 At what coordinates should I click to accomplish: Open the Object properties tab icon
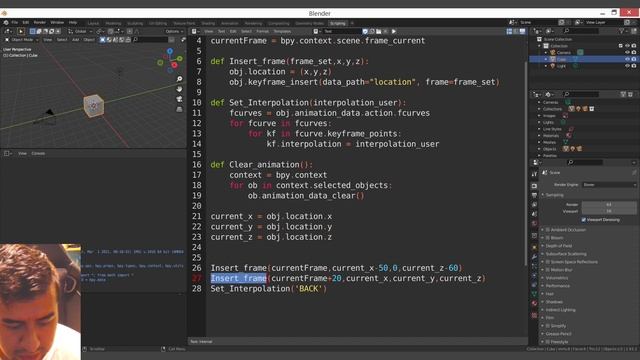(x=534, y=247)
